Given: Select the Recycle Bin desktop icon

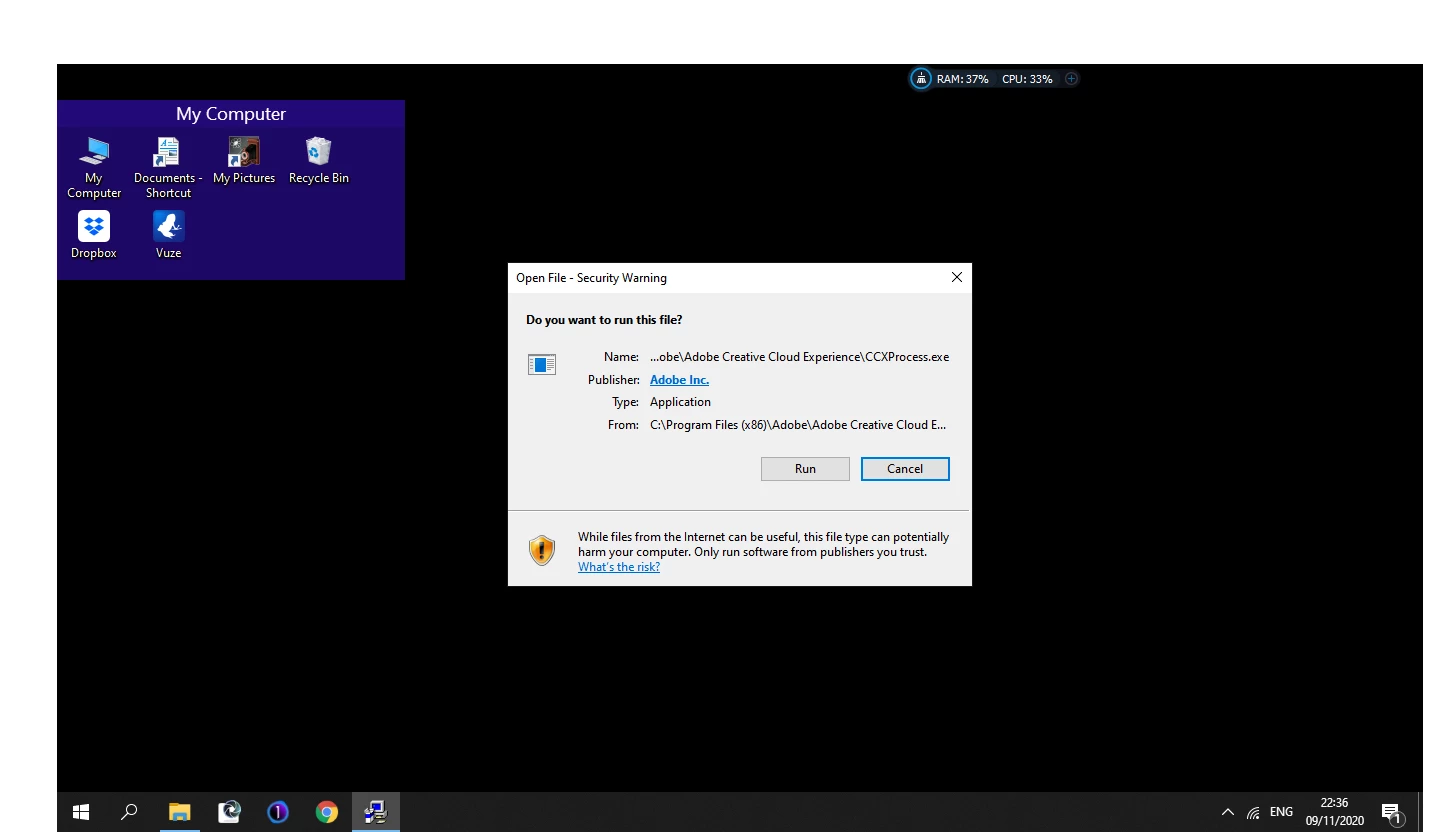Looking at the screenshot, I should pos(319,161).
